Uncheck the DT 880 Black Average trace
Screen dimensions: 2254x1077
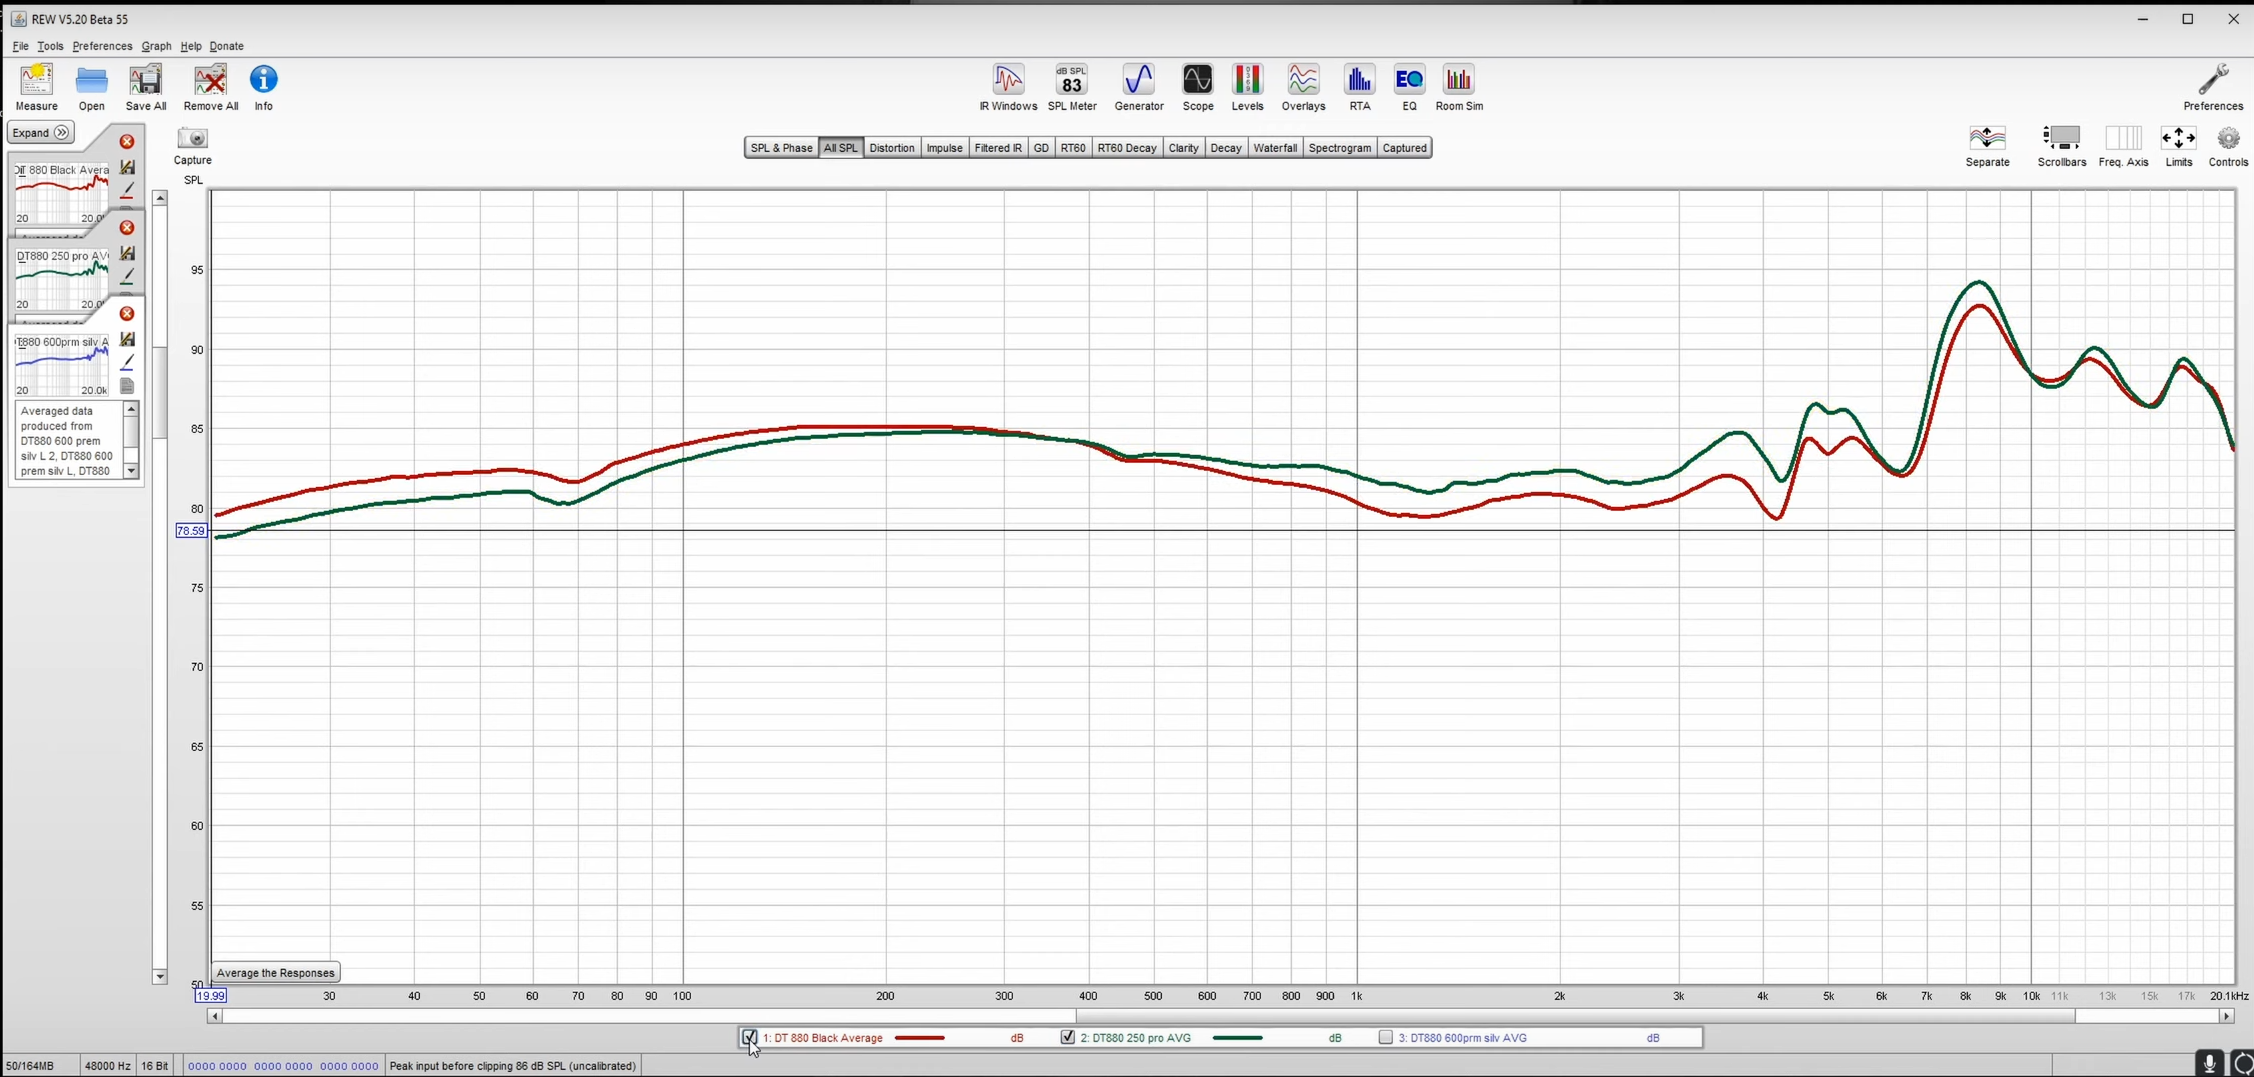coord(750,1037)
